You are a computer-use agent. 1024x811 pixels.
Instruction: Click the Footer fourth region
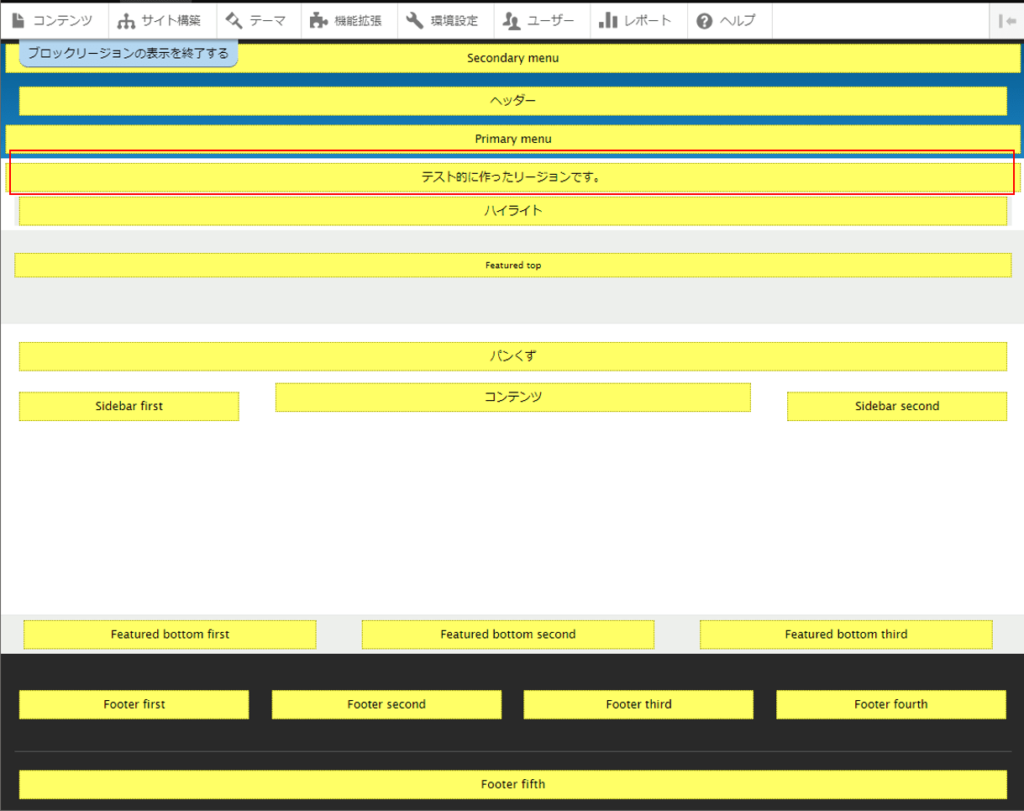coord(890,704)
